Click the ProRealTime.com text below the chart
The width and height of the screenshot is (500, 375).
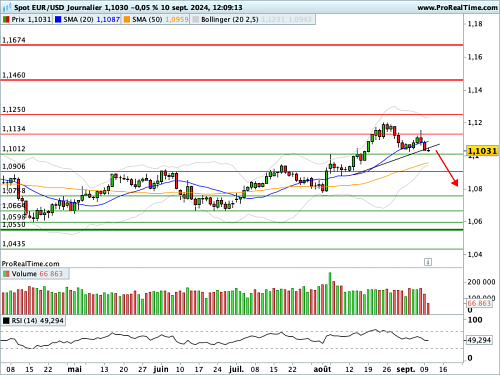[30, 264]
